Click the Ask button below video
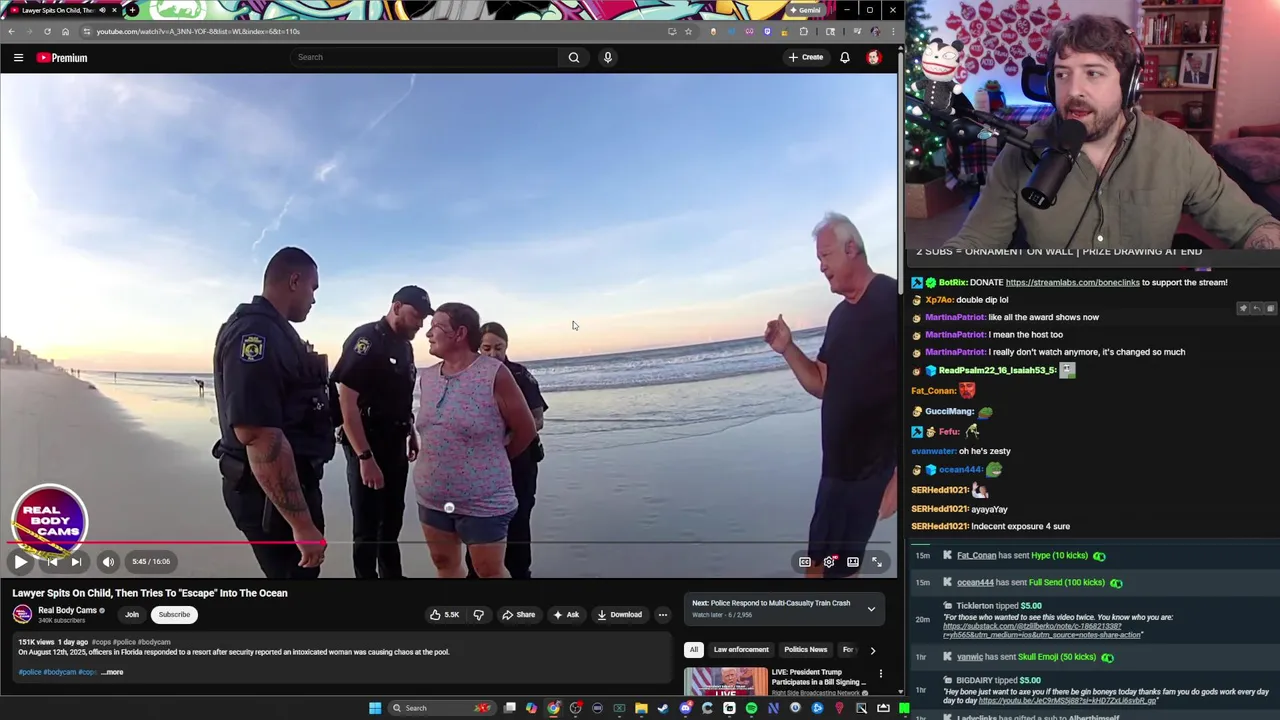Image resolution: width=1280 pixels, height=720 pixels. click(x=566, y=615)
